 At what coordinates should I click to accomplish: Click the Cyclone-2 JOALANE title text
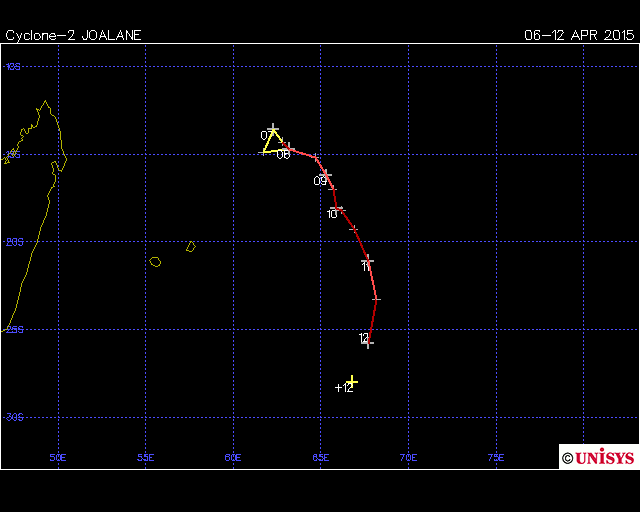(x=74, y=35)
